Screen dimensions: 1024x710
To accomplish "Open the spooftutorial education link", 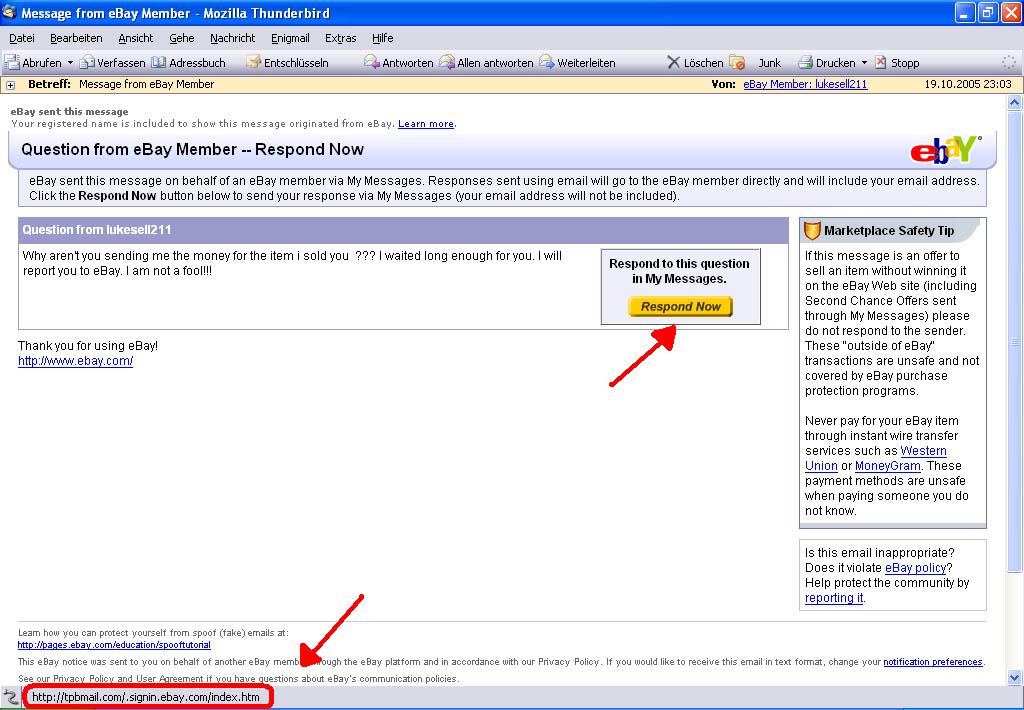I will point(114,645).
